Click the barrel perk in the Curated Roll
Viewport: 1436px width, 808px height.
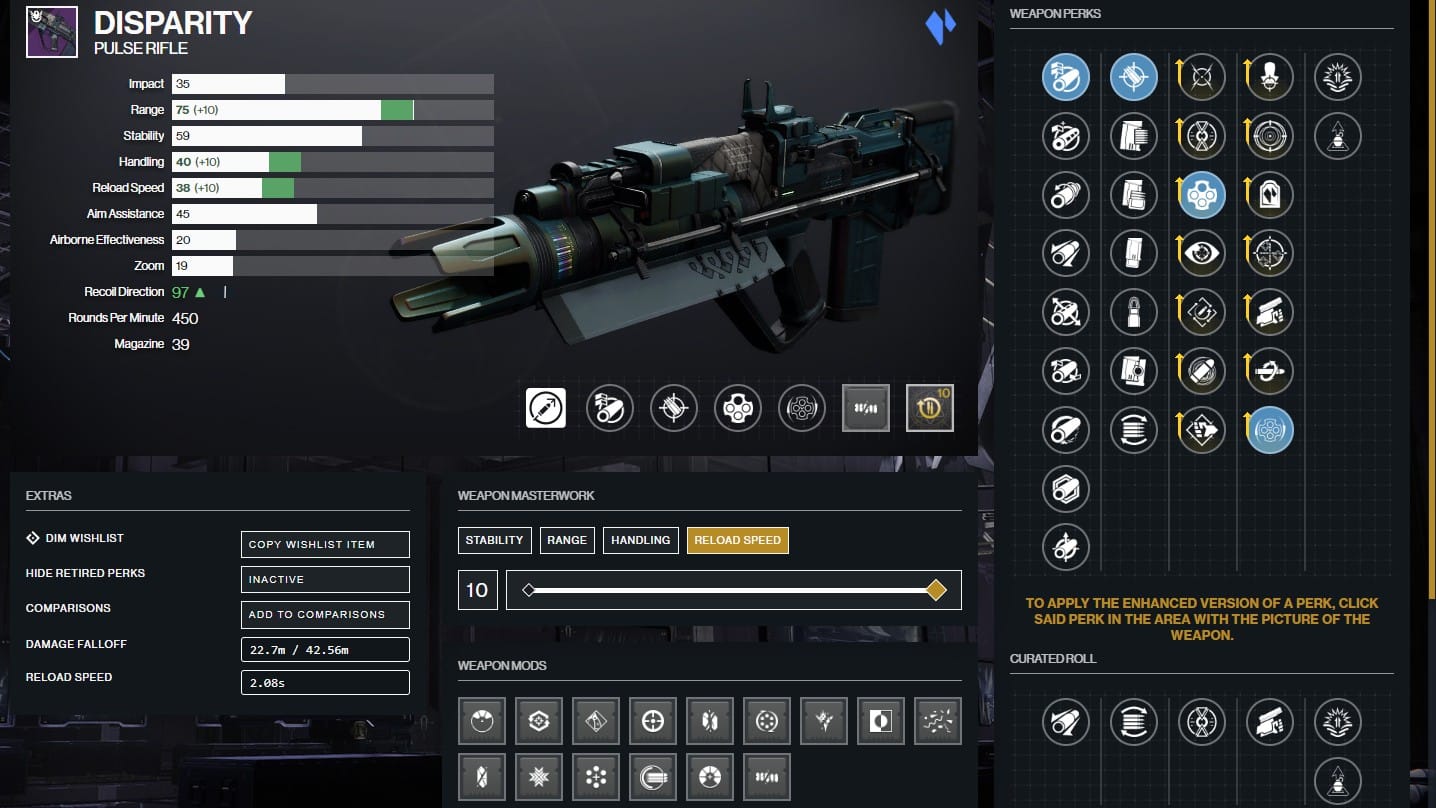[1066, 721]
